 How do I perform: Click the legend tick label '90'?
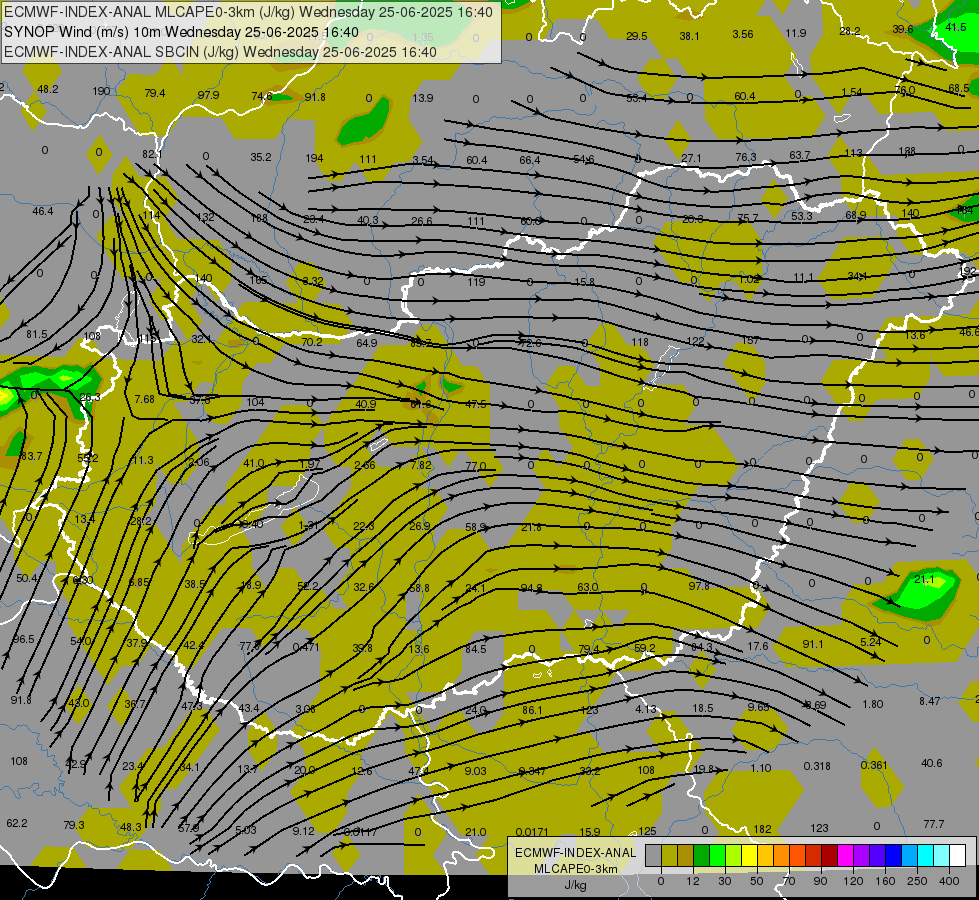click(x=820, y=881)
